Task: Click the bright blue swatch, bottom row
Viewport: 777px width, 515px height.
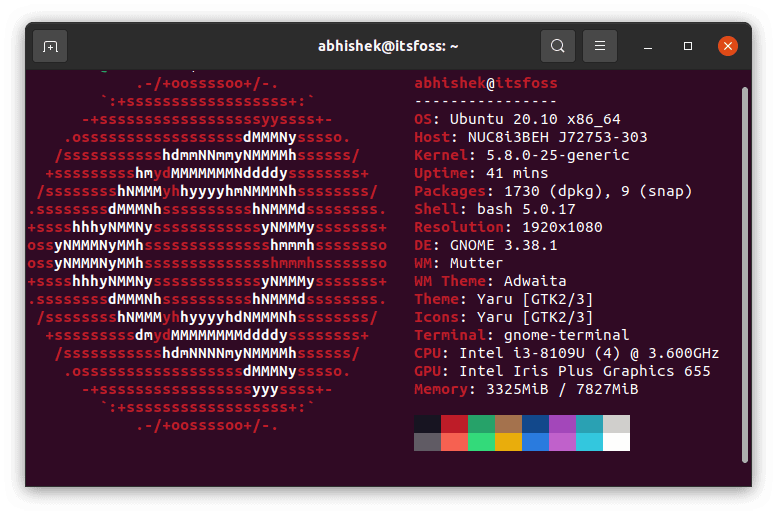Action: click(x=535, y=442)
